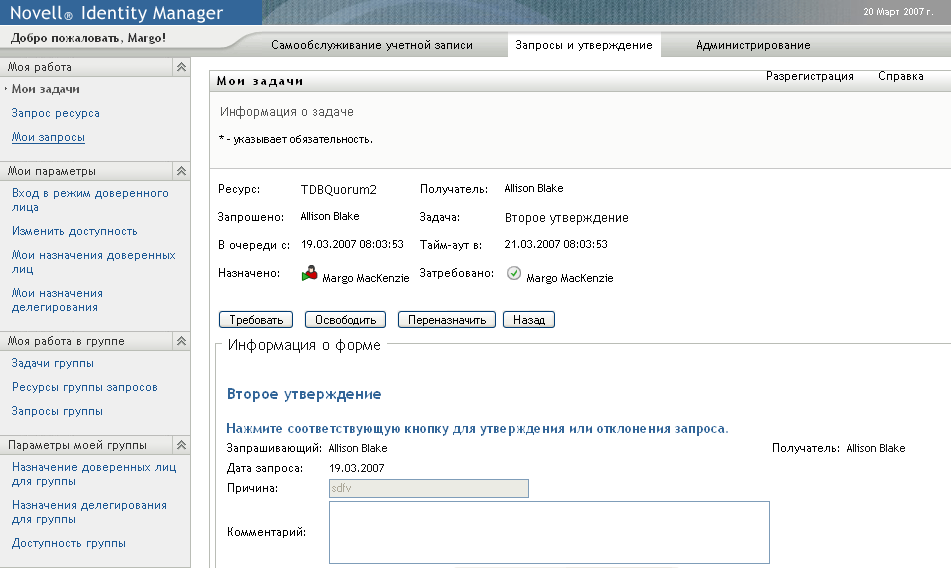Screen dimensions: 951x568
Task: Collapse the Моя работа section
Action: [x=181, y=67]
